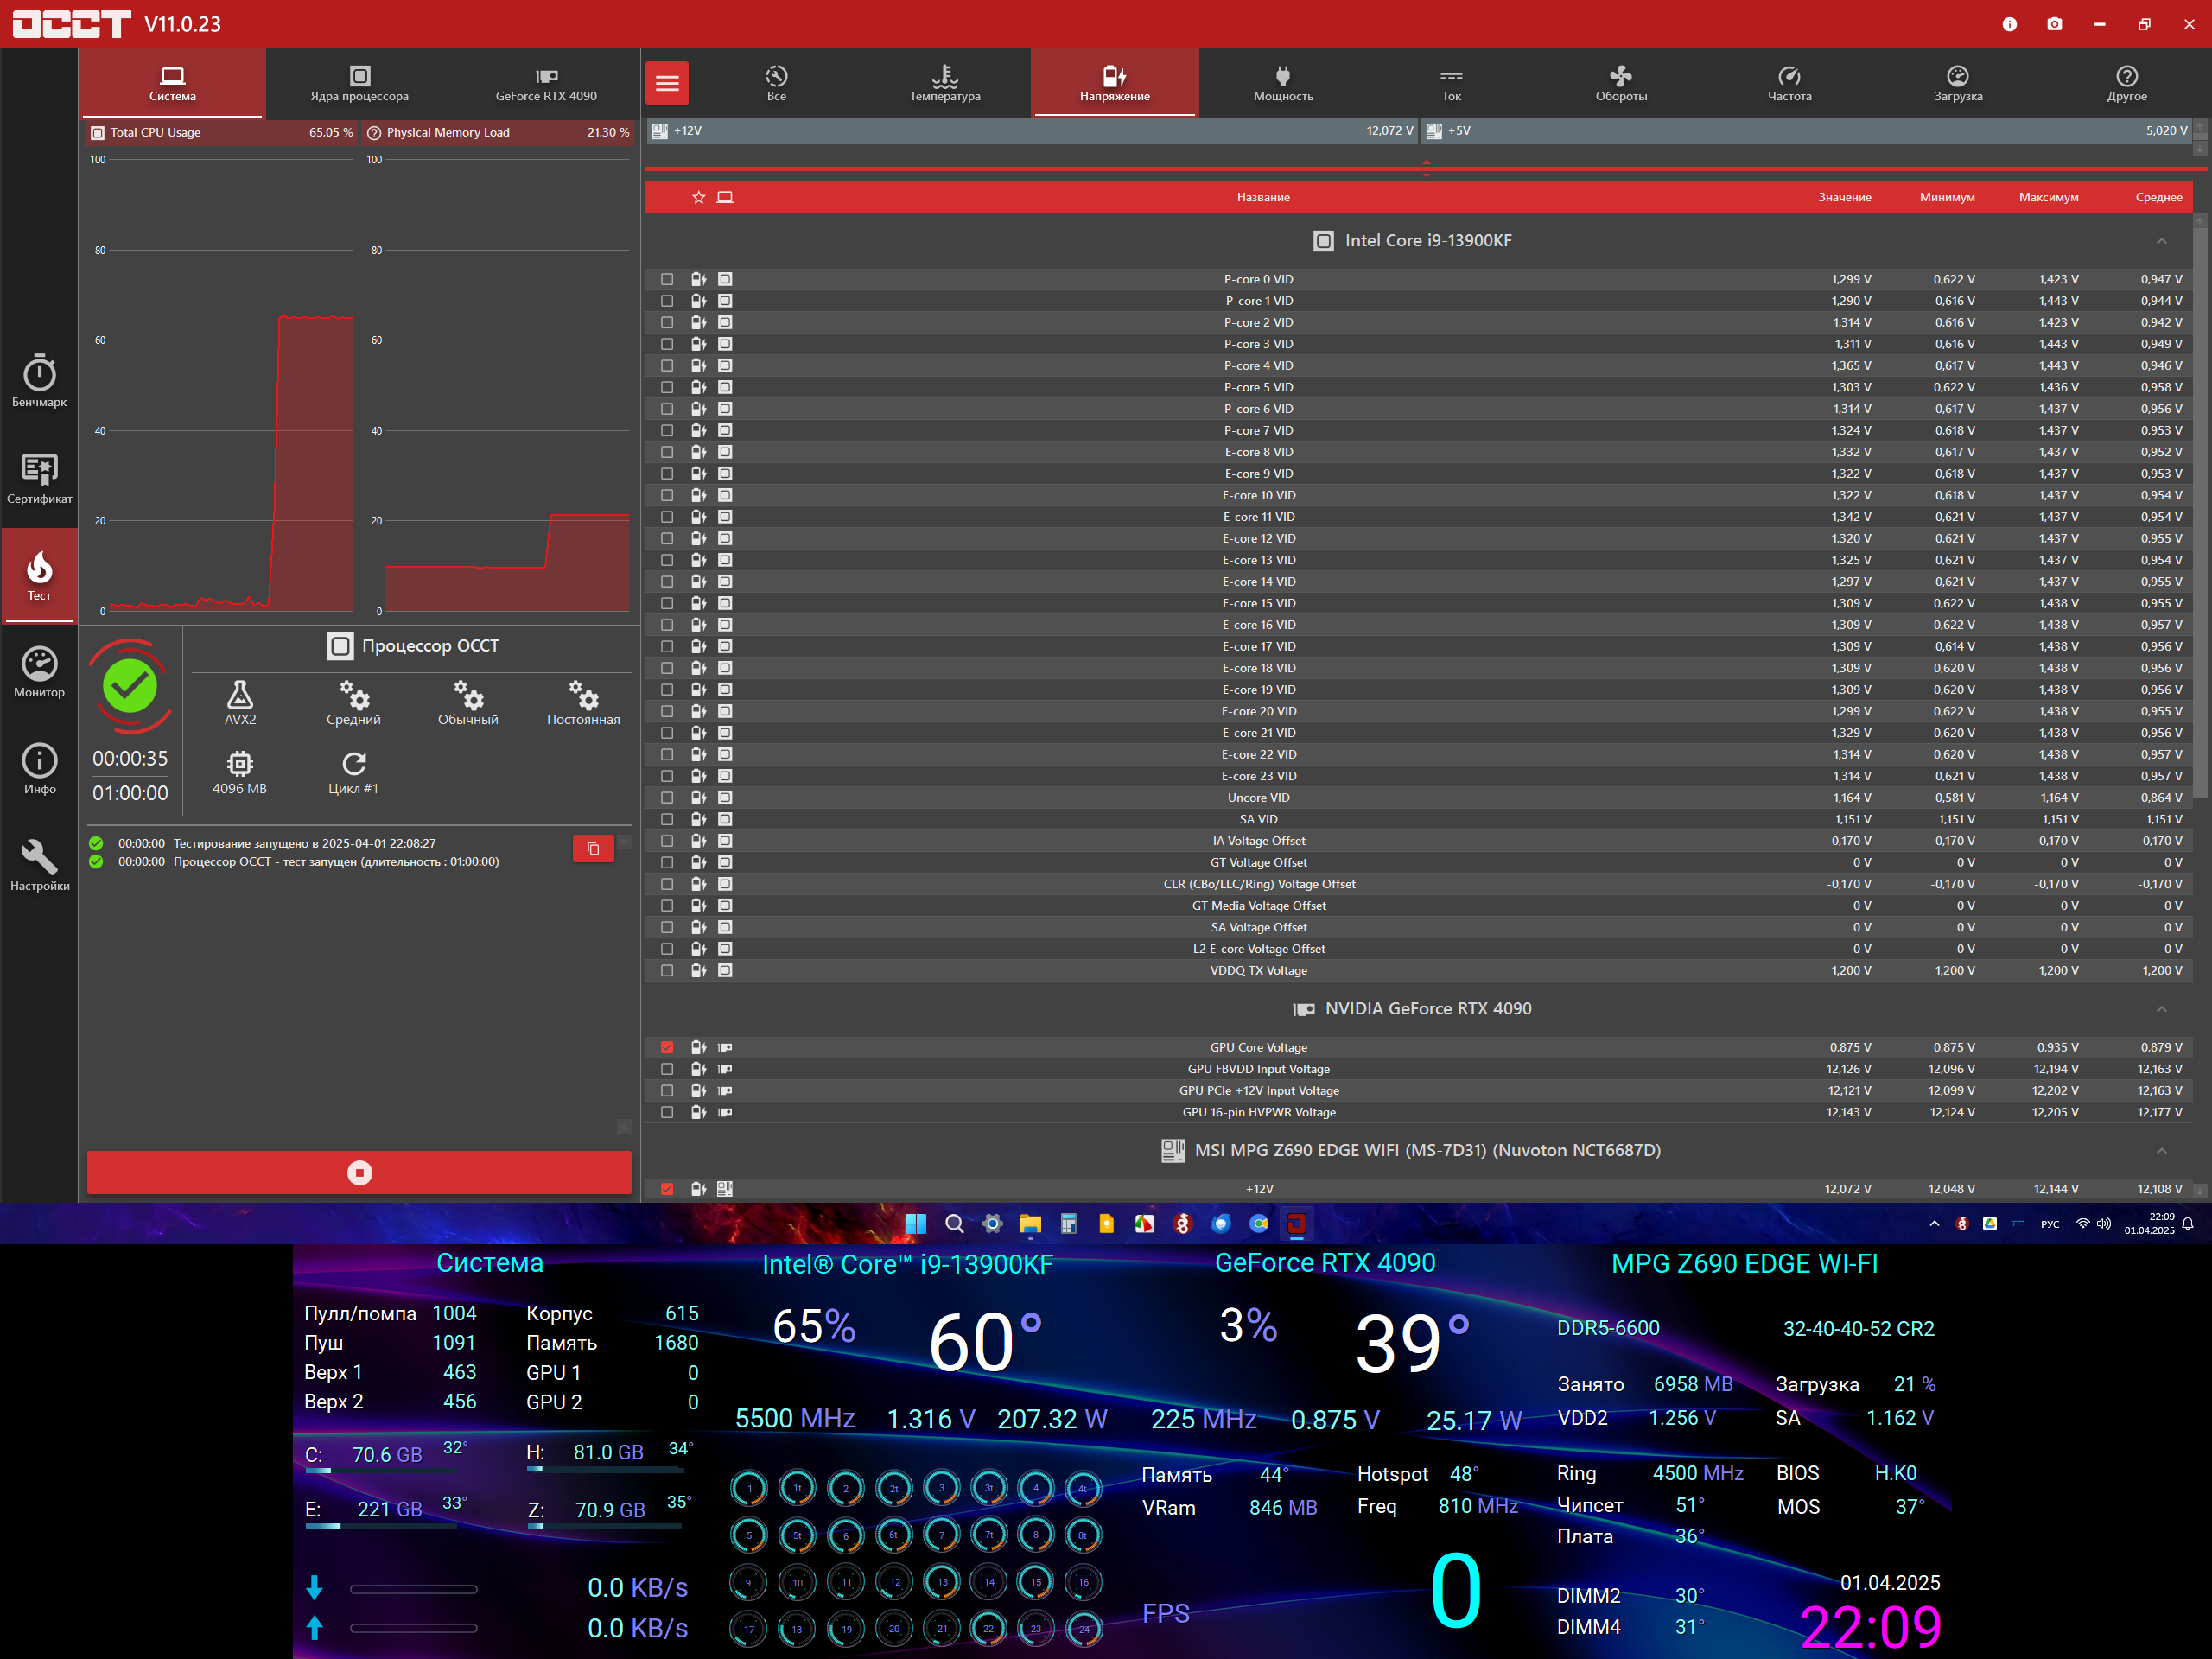Enable the Uncore VID checkbox
This screenshot has width=2212, height=1659.
coord(667,798)
